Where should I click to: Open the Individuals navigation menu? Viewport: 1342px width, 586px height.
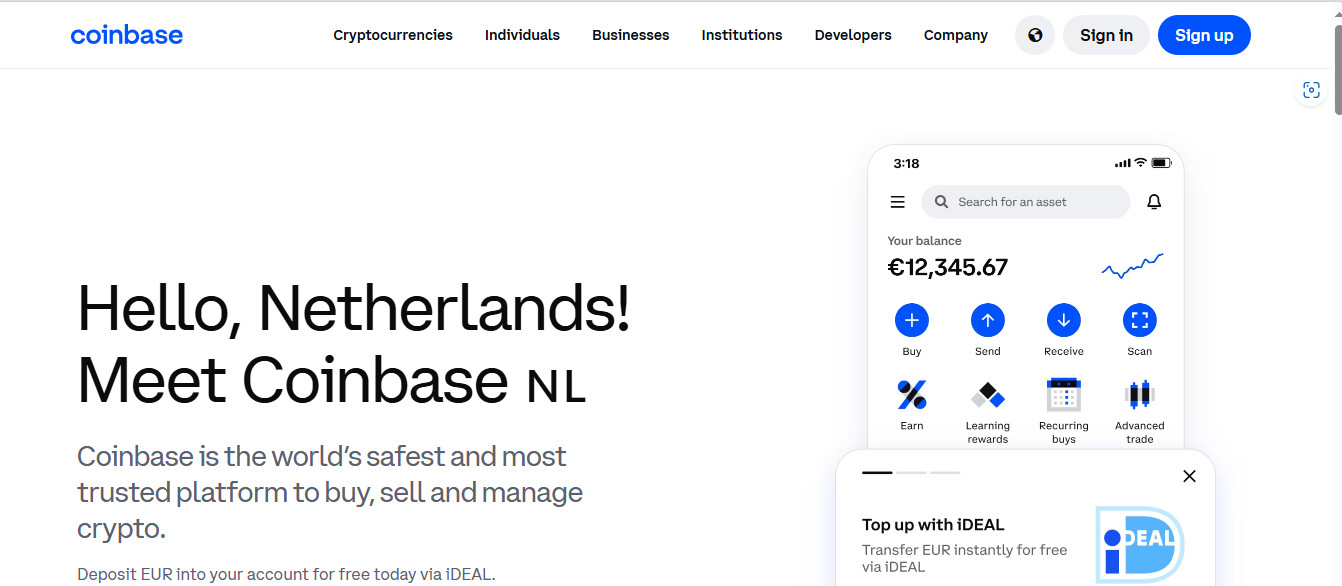tap(522, 35)
